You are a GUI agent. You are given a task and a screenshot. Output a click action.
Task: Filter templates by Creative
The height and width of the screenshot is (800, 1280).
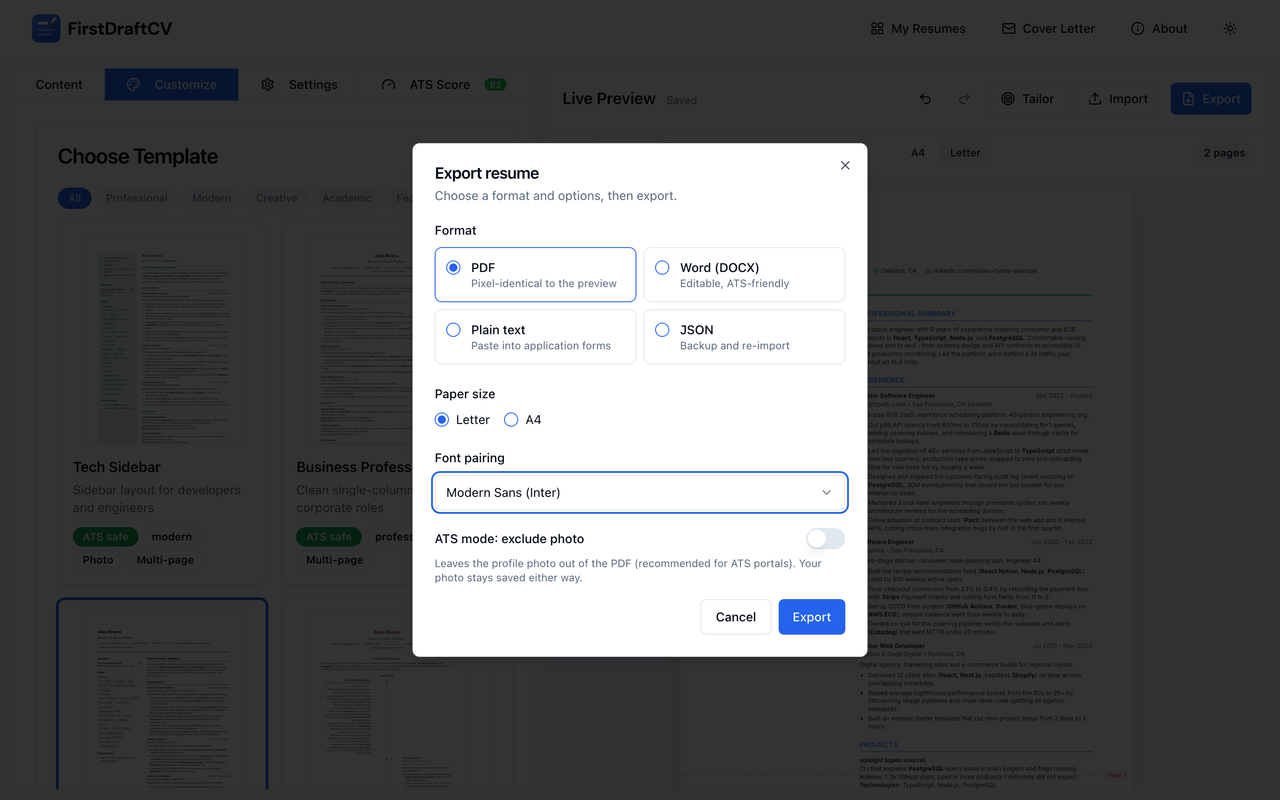tap(276, 198)
